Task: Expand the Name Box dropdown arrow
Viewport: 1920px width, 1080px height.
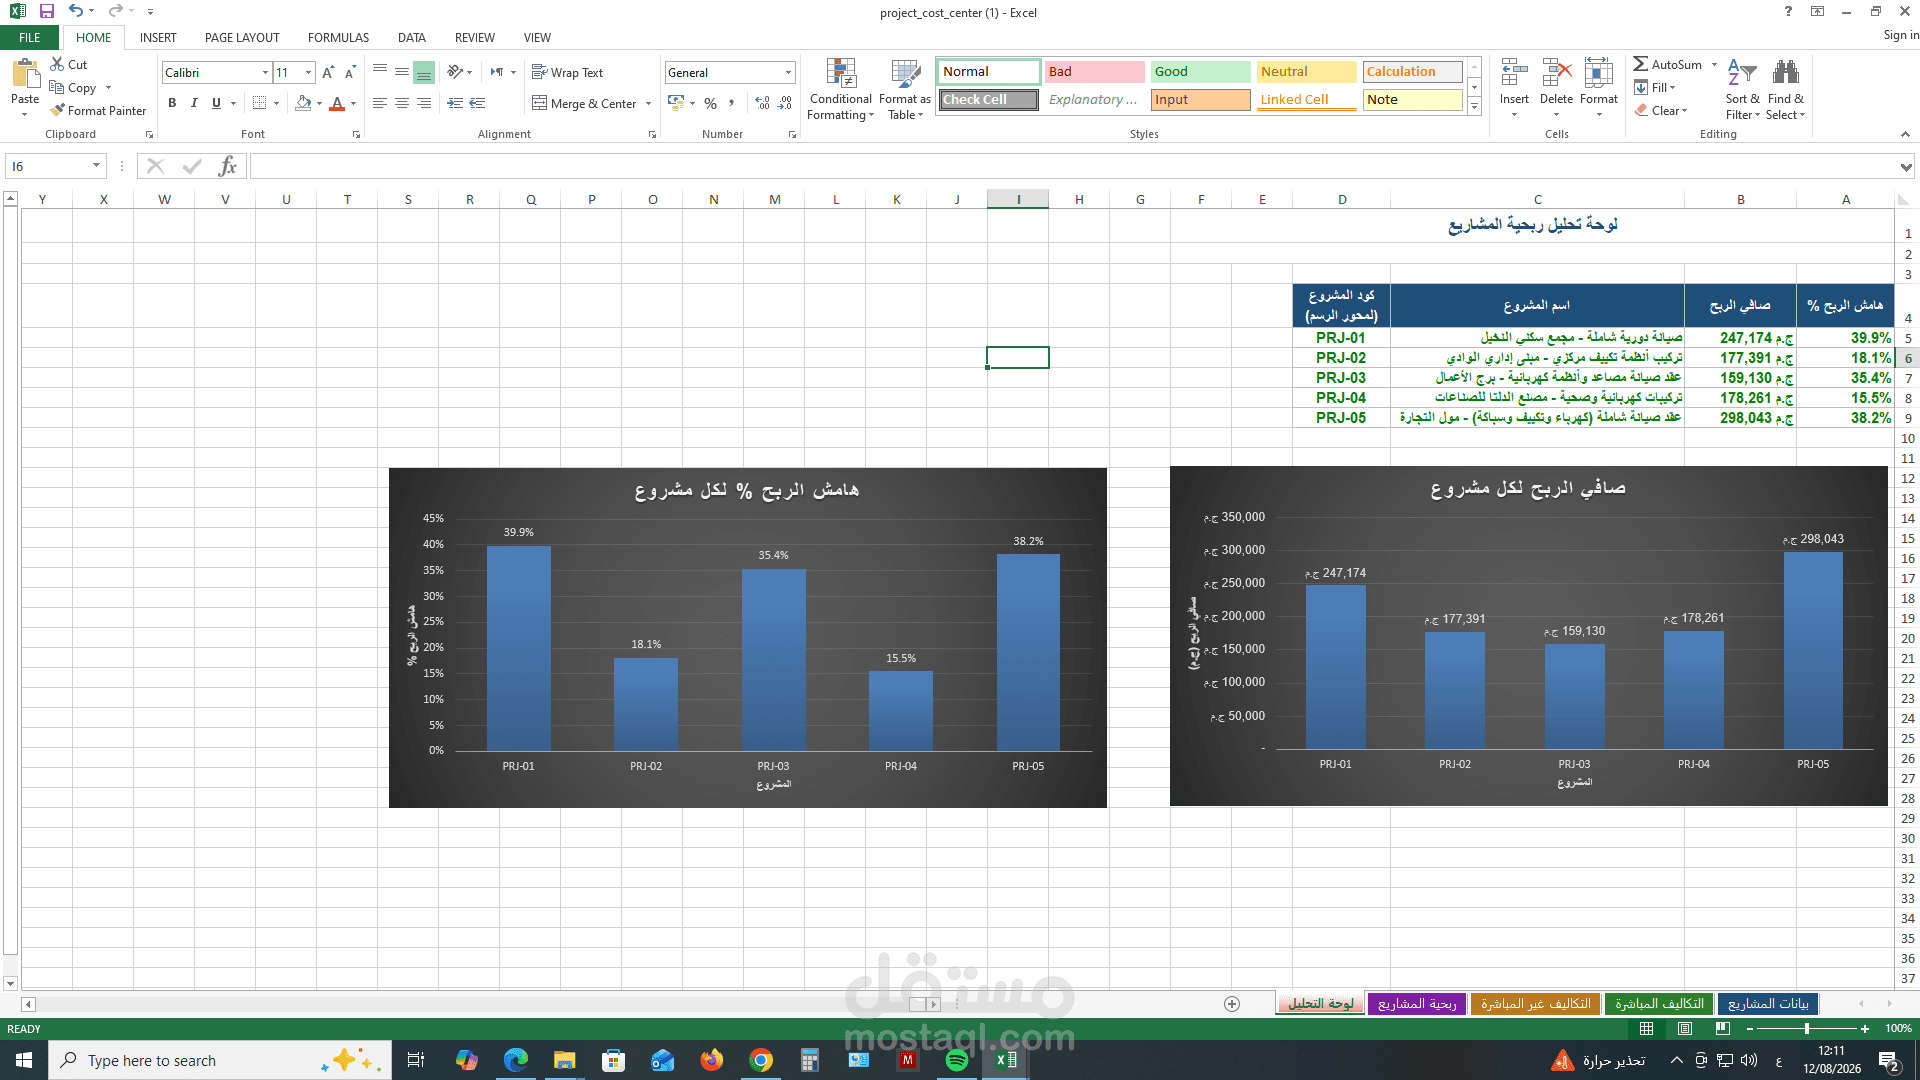Action: pyautogui.click(x=96, y=166)
